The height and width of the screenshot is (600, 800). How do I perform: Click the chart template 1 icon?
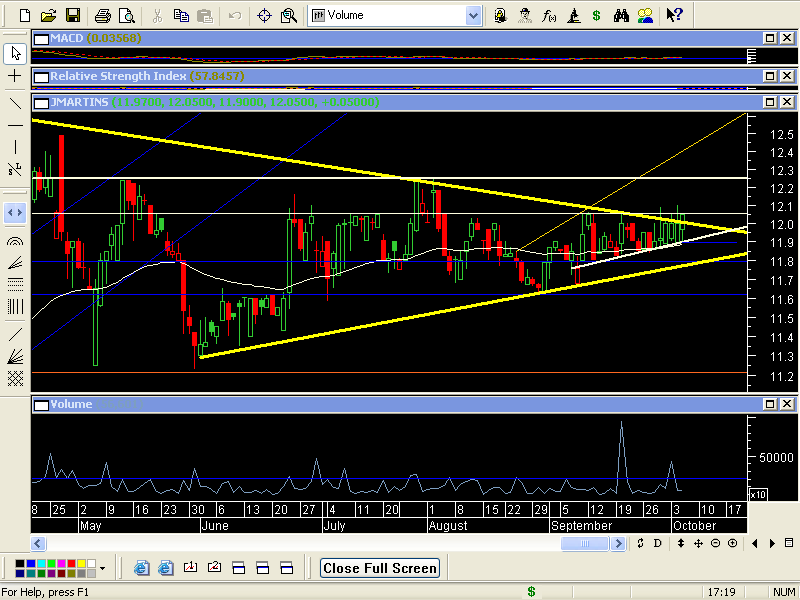point(190,567)
